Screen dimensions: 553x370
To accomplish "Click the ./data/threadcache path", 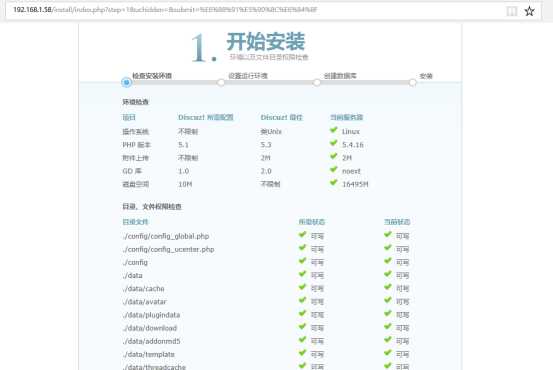I will [x=154, y=367].
